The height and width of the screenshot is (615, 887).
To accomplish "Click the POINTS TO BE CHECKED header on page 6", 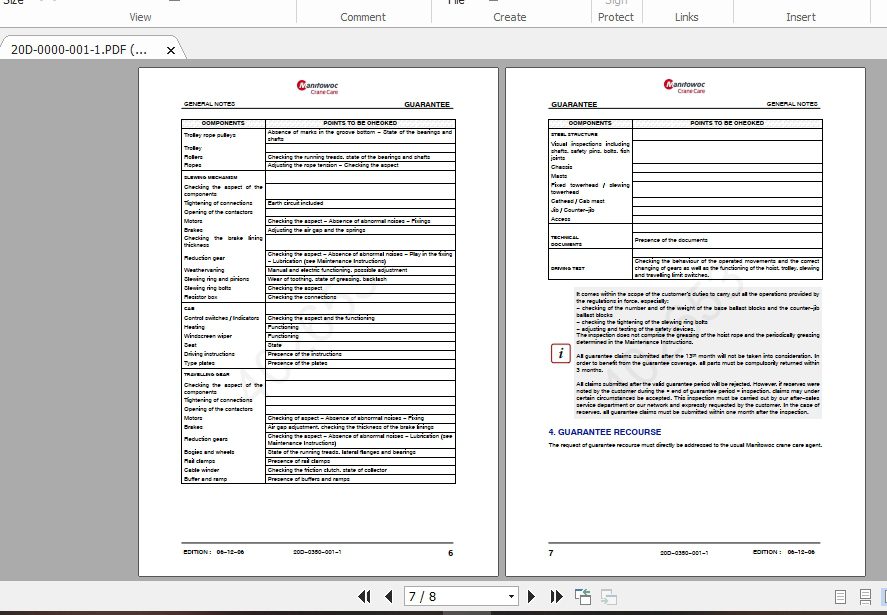I will 360,123.
